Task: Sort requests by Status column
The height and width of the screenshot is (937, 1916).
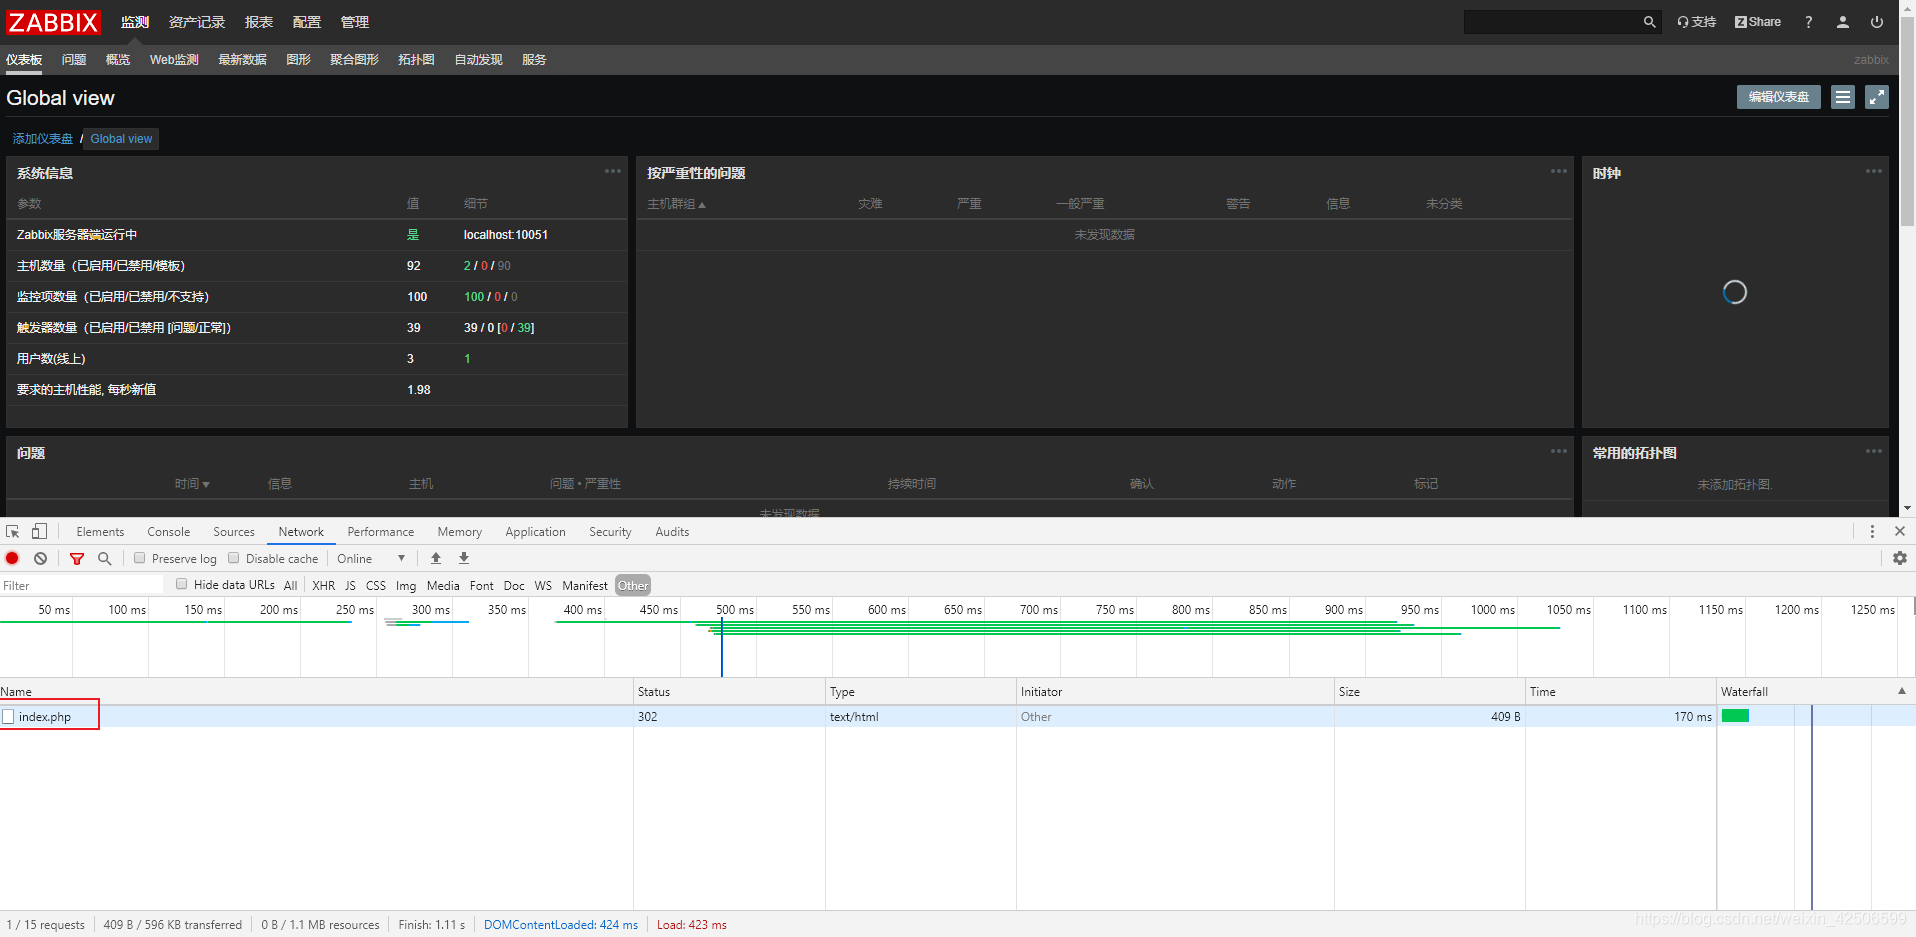Action: pyautogui.click(x=729, y=691)
